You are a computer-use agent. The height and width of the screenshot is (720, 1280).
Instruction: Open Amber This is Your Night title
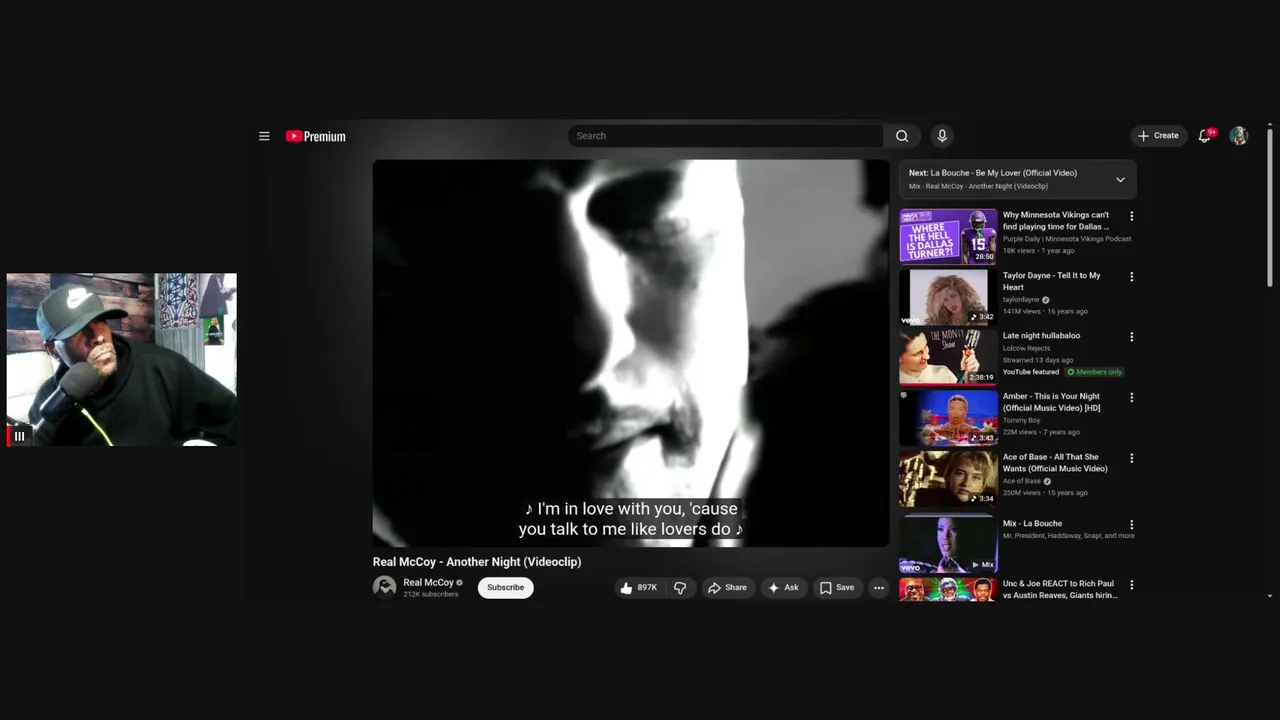point(1052,402)
